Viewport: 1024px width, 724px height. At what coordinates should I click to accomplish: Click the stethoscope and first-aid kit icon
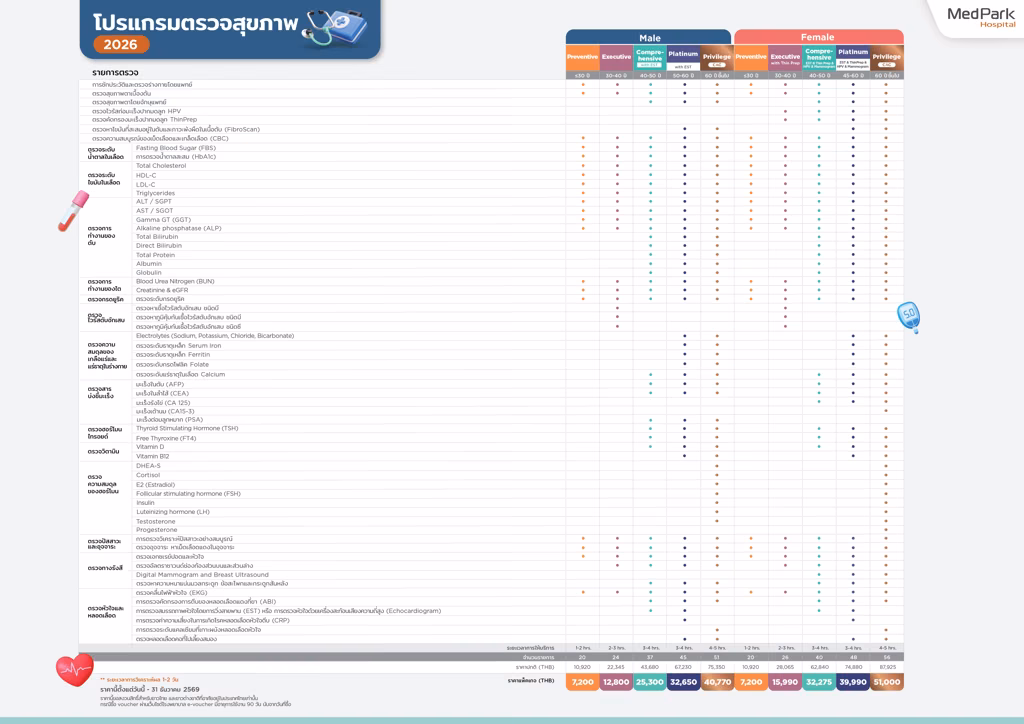335,27
